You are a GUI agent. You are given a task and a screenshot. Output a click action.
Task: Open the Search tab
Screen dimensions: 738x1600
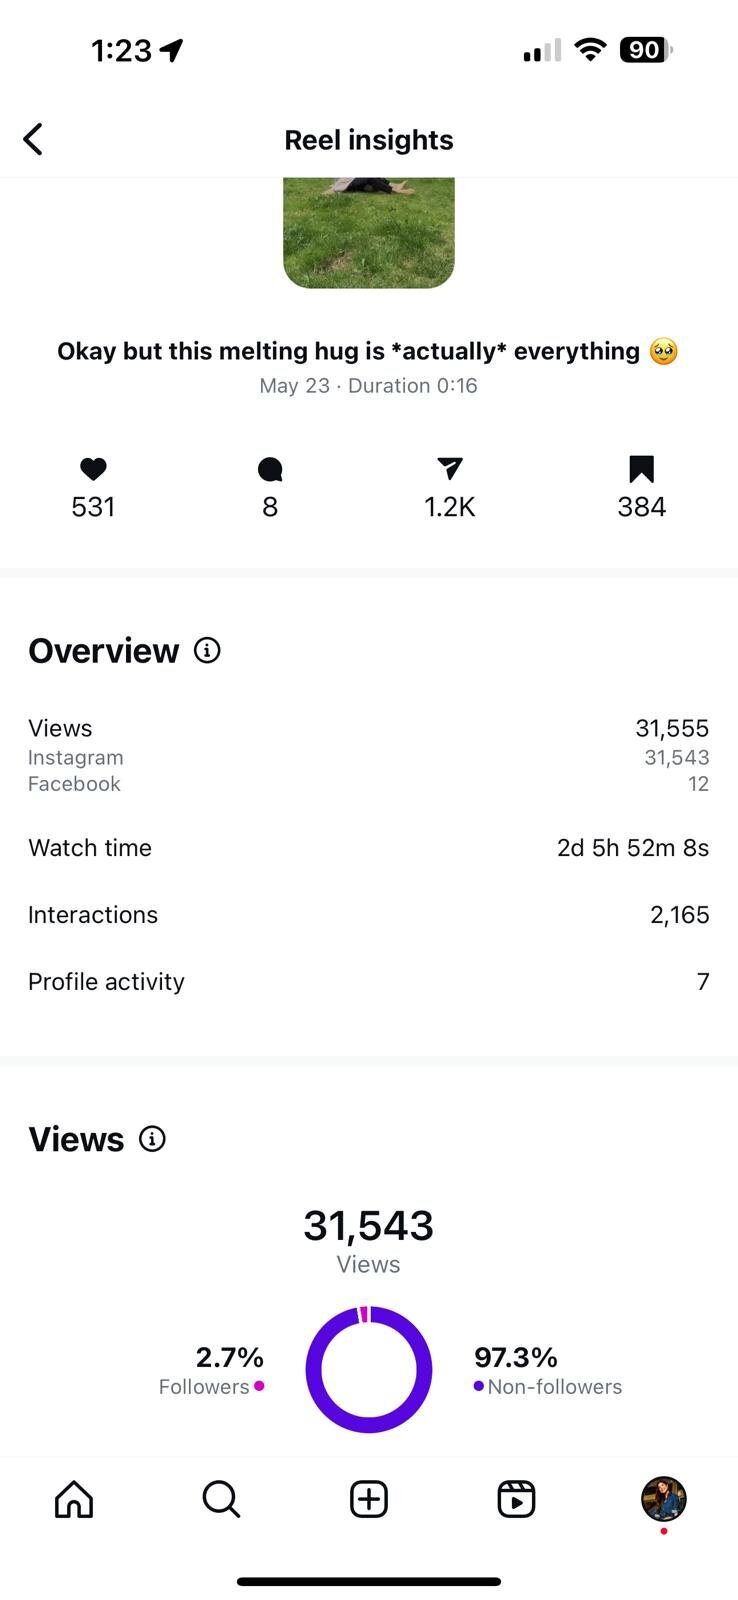pos(221,1499)
